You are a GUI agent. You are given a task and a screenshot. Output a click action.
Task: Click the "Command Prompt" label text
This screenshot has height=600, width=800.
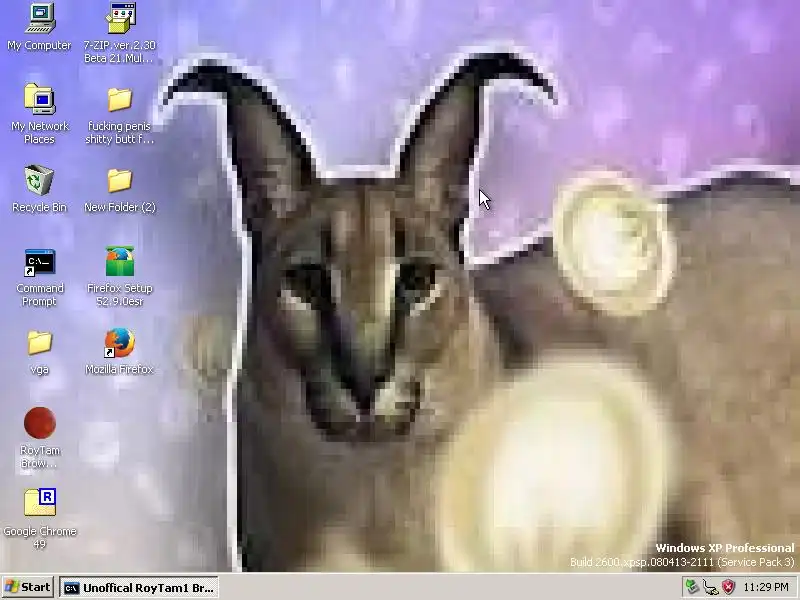tap(40, 295)
